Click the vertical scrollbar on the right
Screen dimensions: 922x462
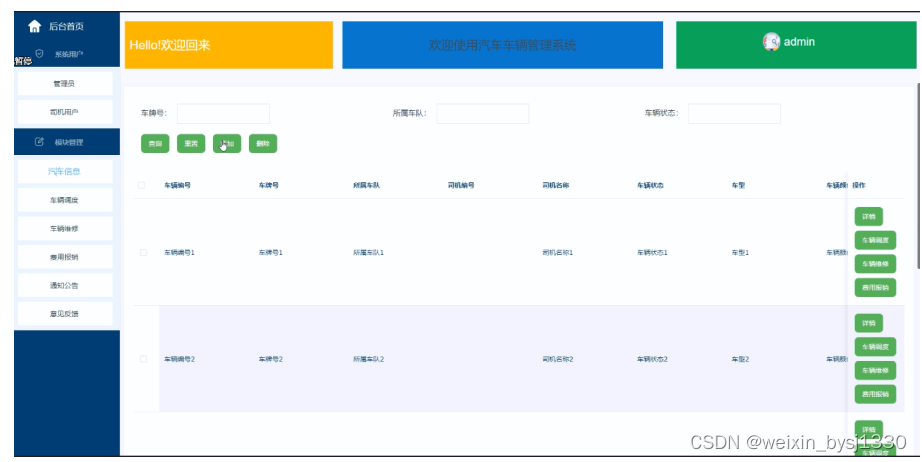(919, 176)
